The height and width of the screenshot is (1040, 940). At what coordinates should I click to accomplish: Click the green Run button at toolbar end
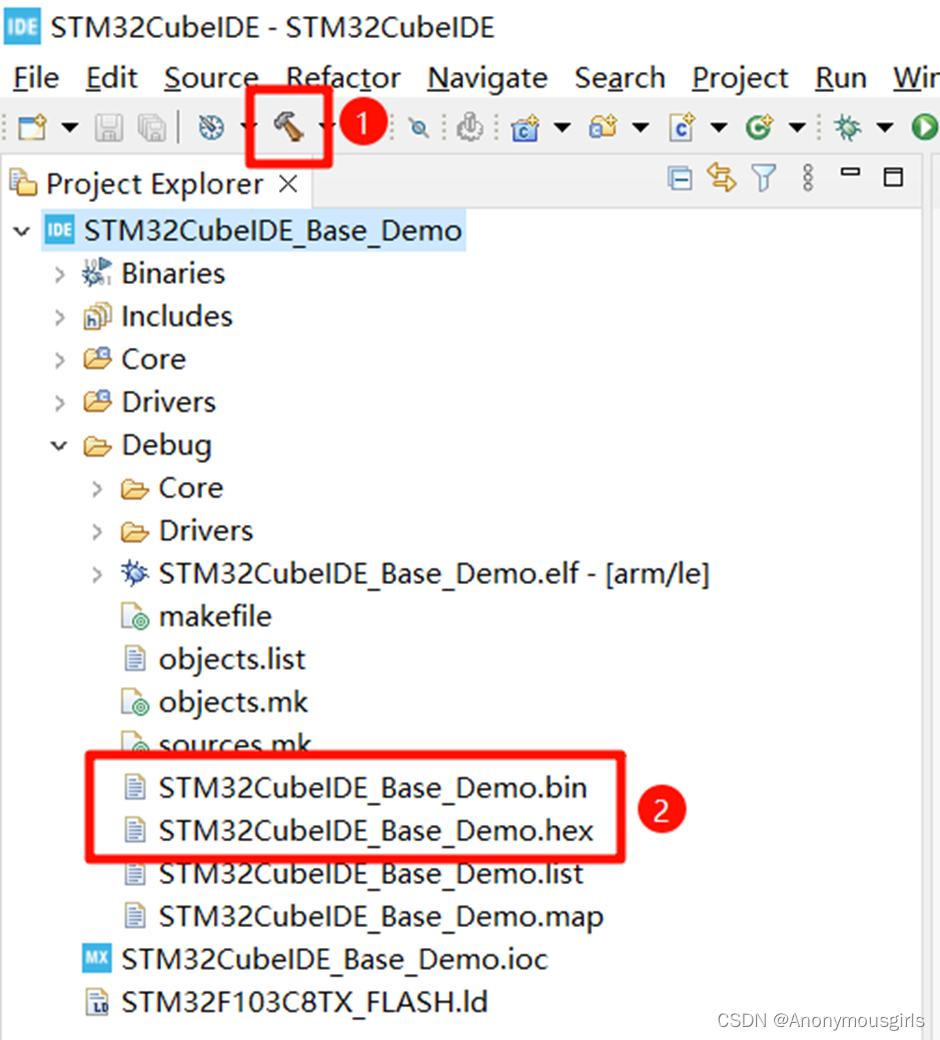point(925,128)
